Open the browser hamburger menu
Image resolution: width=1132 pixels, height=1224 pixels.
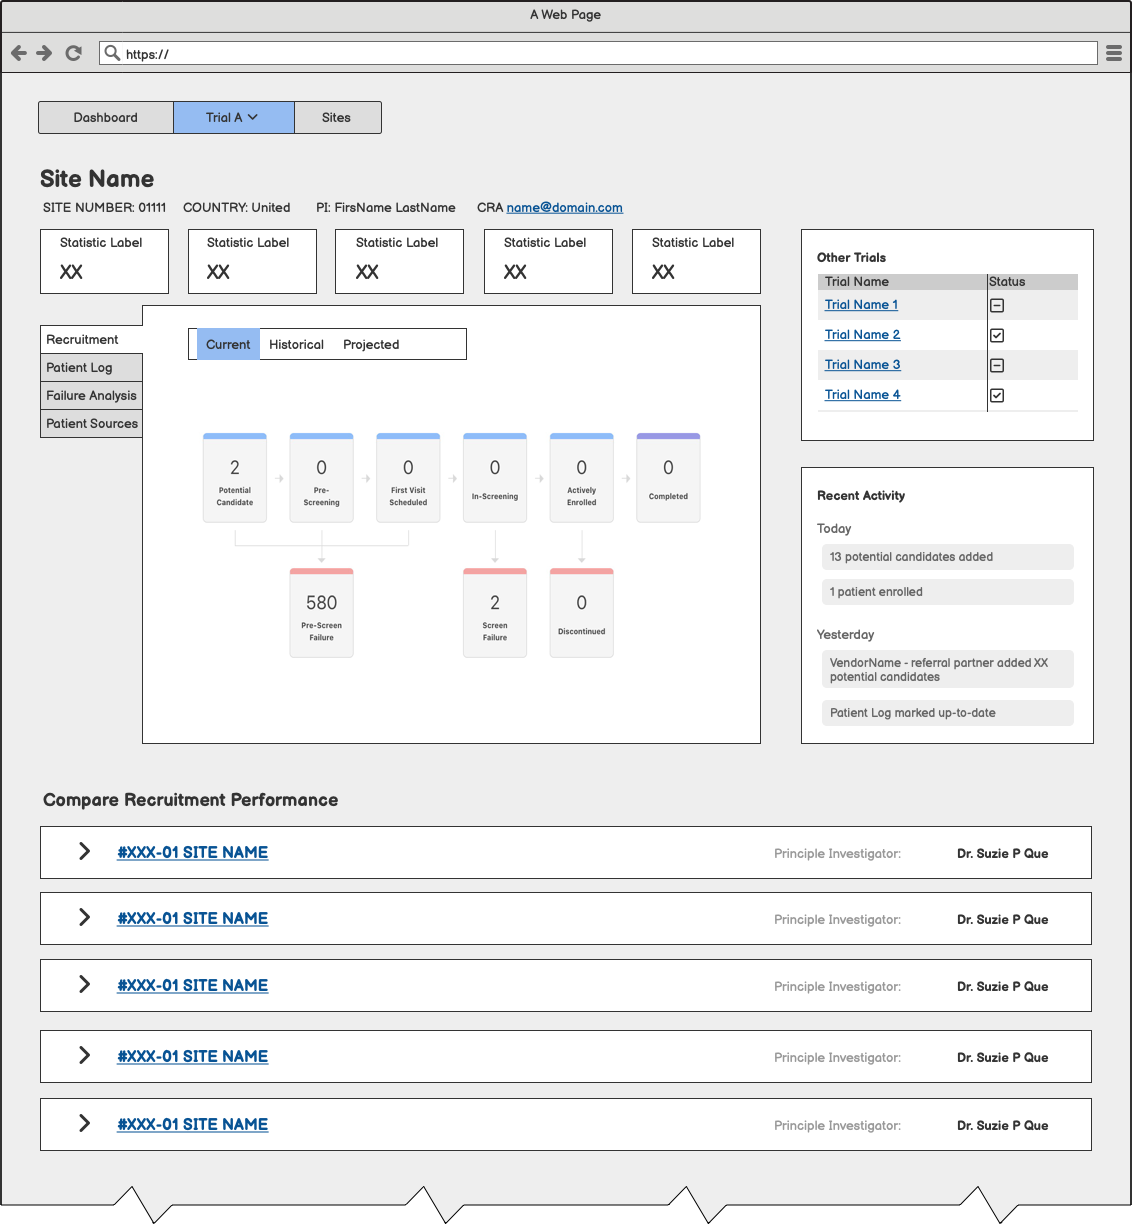point(1114,53)
